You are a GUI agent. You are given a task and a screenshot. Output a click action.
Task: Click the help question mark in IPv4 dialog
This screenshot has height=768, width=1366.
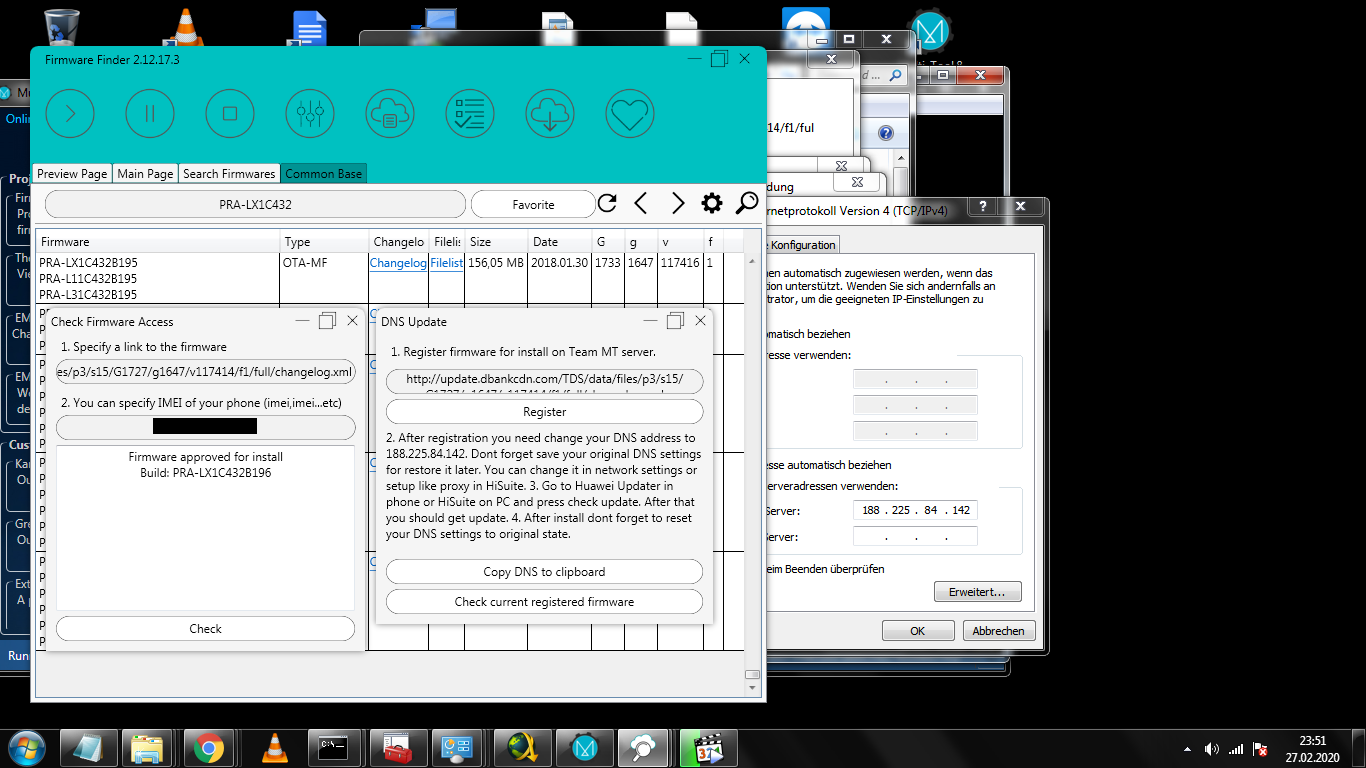[x=984, y=207]
